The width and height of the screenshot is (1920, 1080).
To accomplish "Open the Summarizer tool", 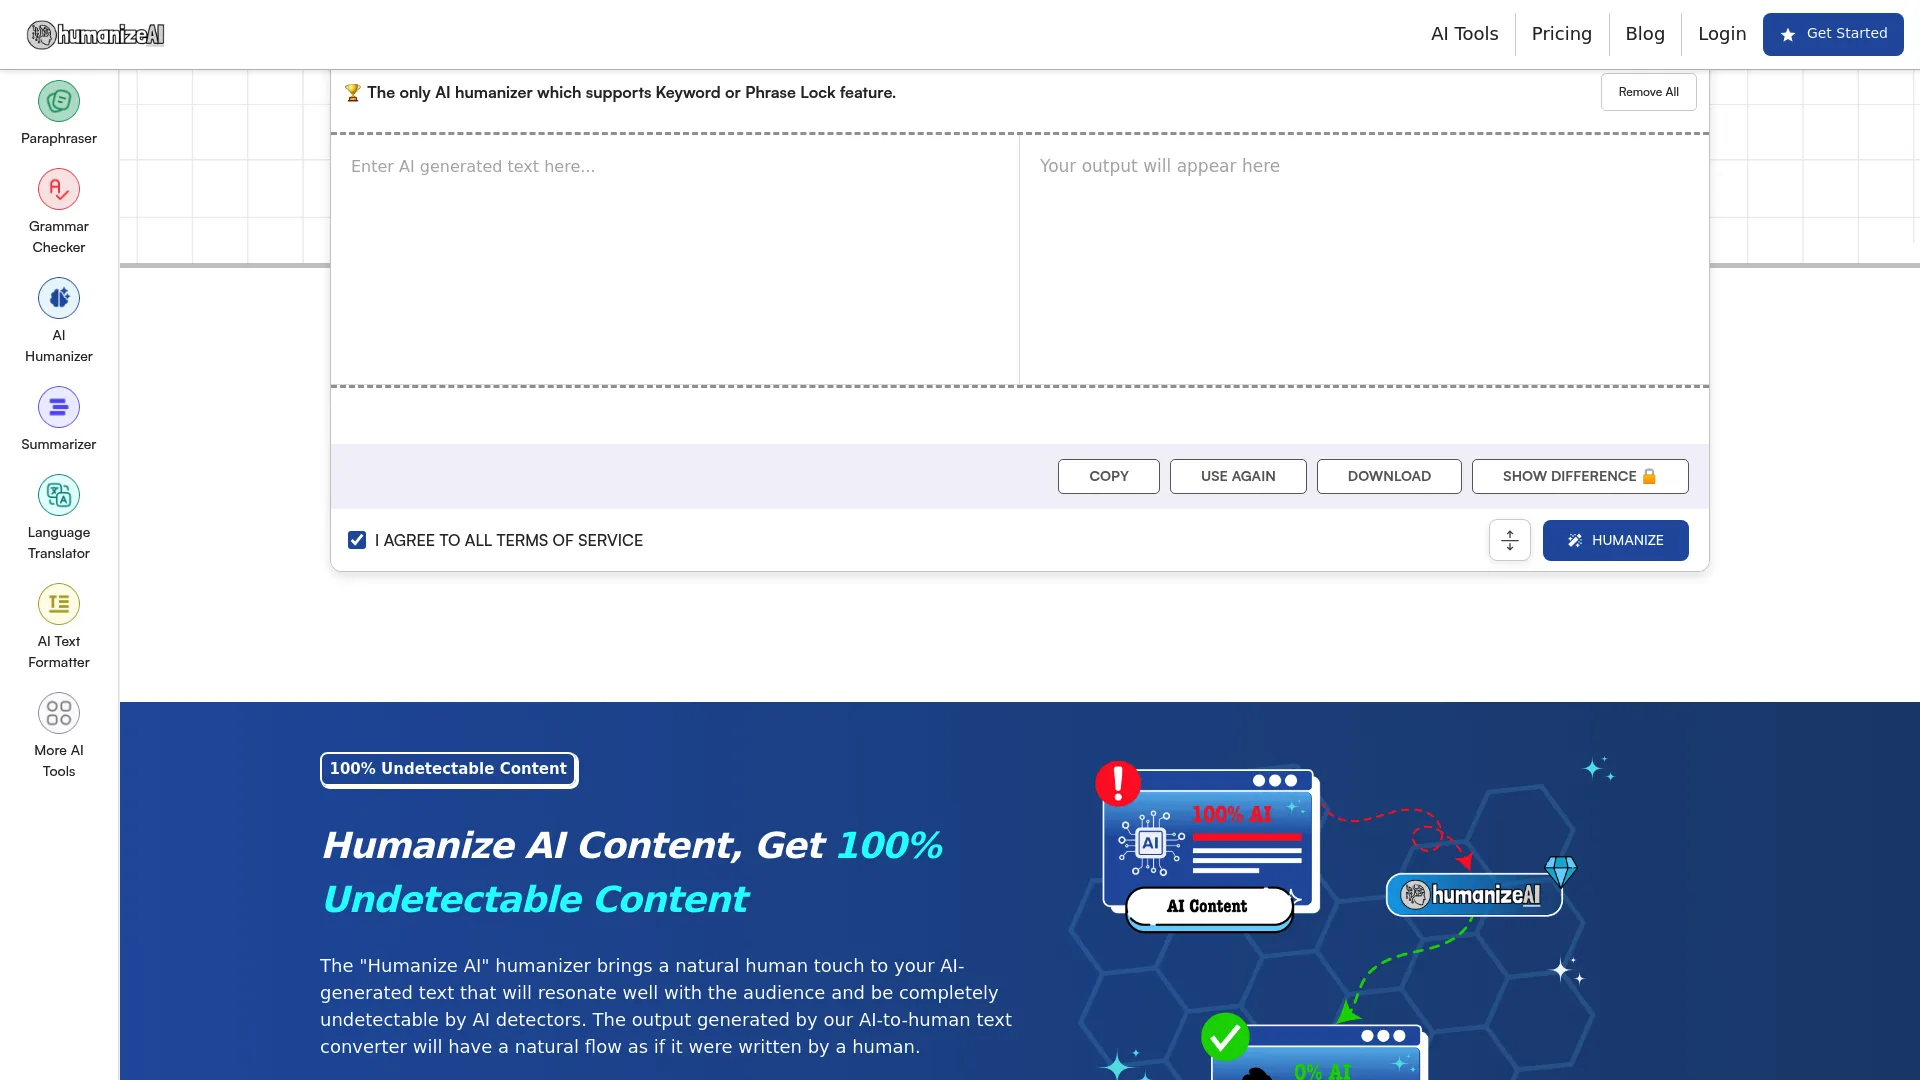I will [x=58, y=418].
